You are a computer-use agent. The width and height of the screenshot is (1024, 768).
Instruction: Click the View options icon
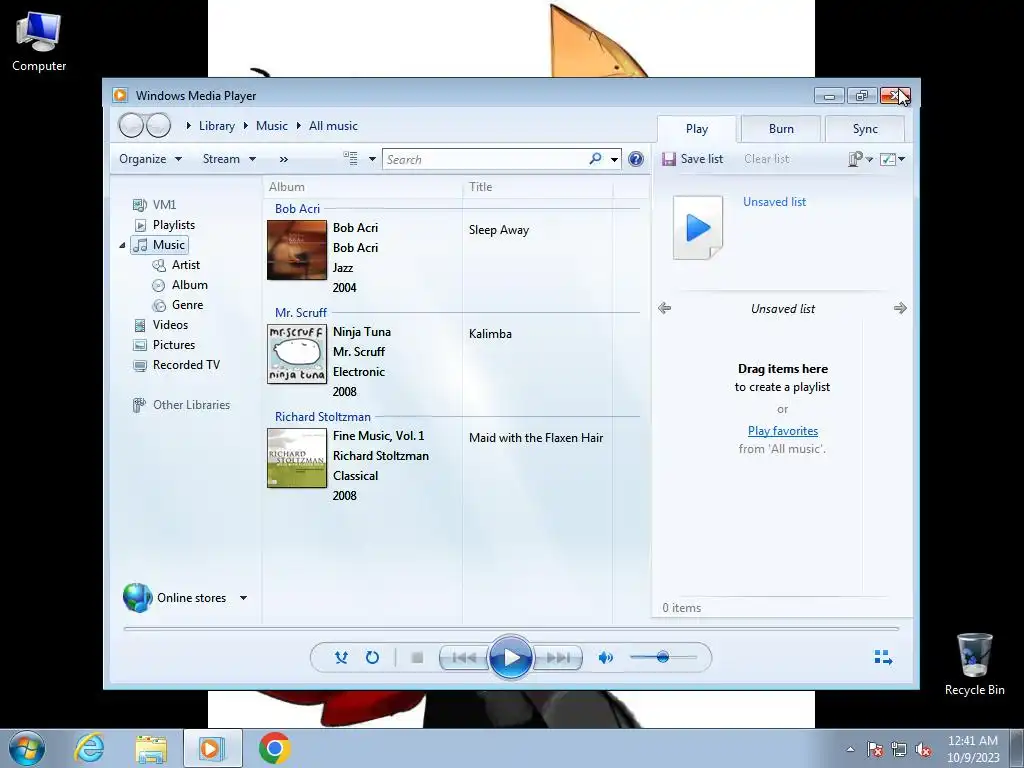(x=351, y=159)
